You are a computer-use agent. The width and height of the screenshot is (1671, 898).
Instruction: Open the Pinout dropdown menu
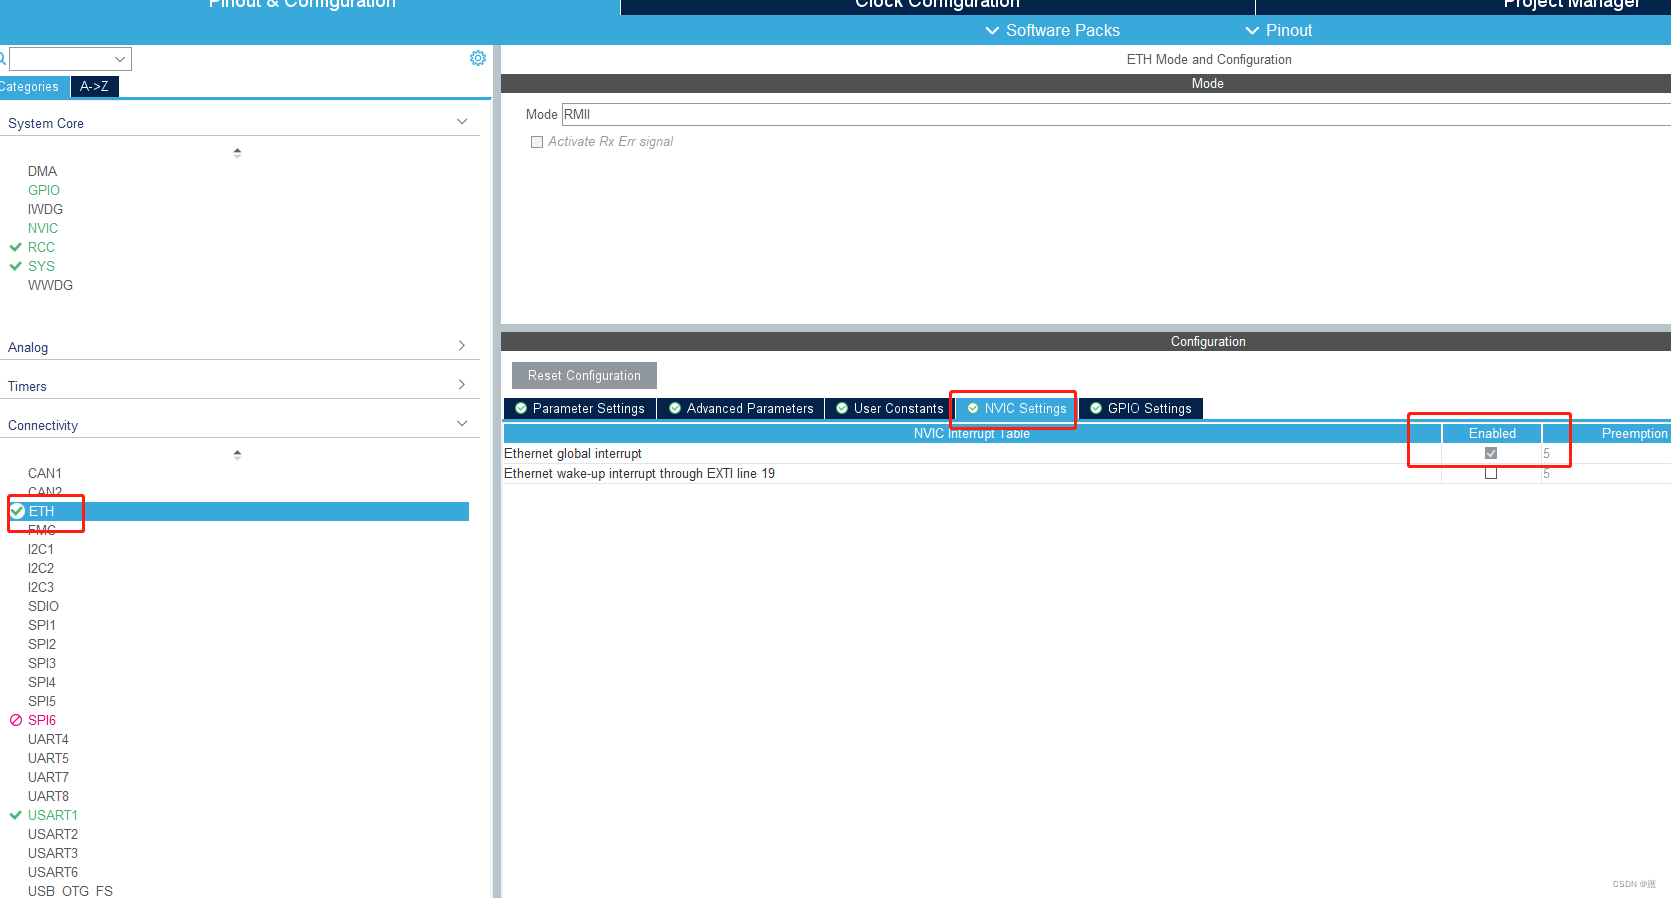pos(1278,30)
